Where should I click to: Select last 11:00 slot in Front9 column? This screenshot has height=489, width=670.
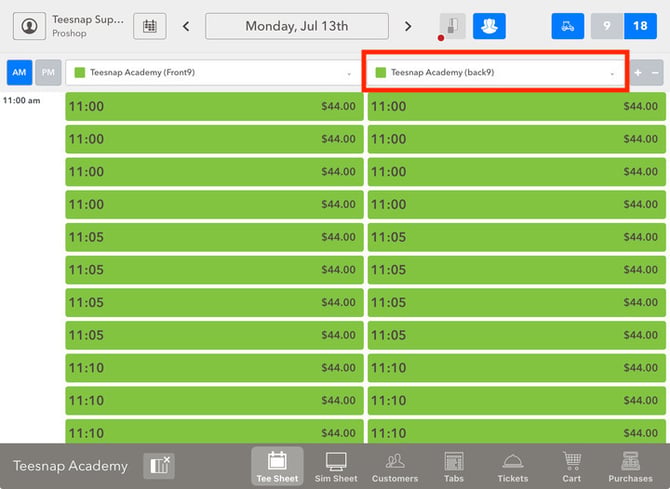click(x=214, y=204)
